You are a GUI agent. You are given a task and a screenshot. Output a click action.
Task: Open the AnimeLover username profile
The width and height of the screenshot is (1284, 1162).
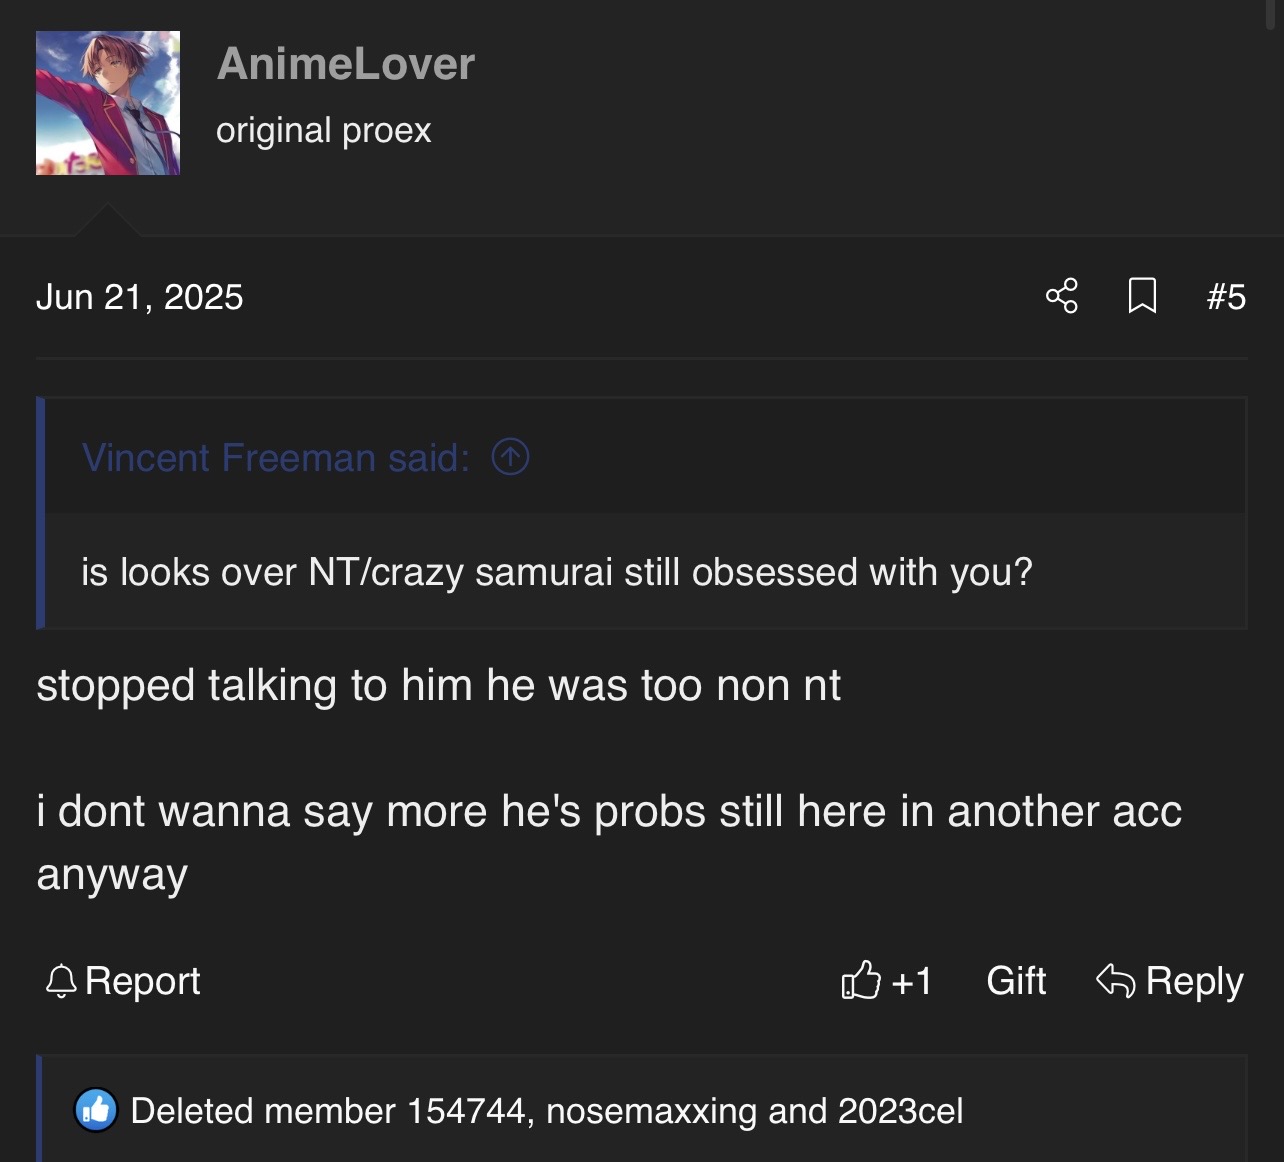[345, 64]
